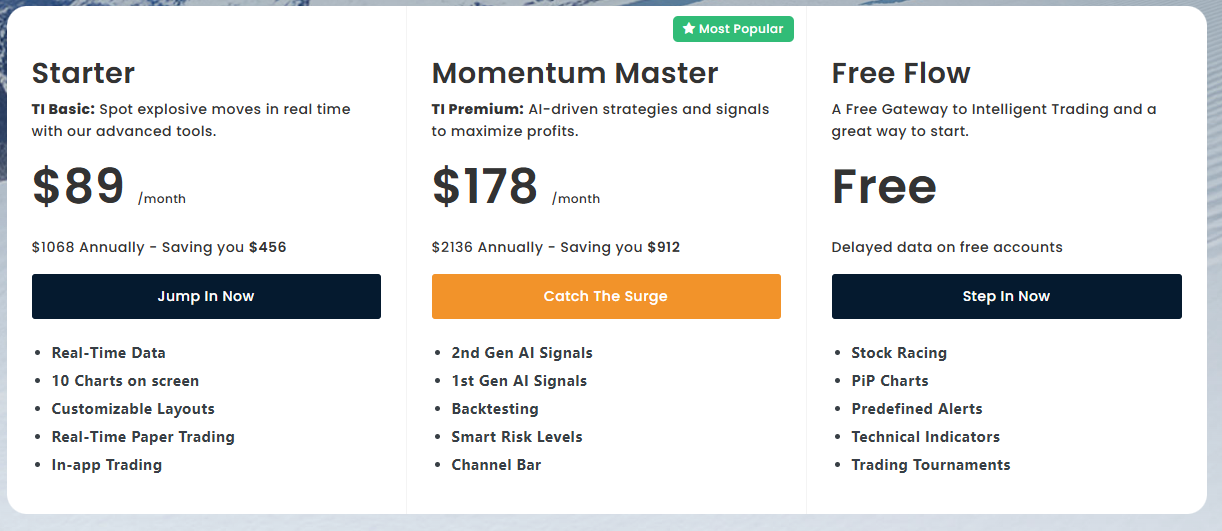Viewport: 1222px width, 531px height.
Task: Click the Free Flow plan heading
Action: click(901, 73)
